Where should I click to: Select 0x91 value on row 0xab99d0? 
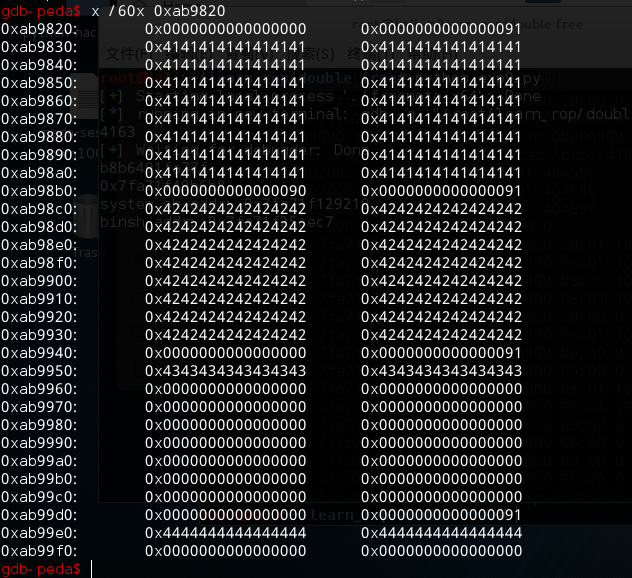[441, 515]
